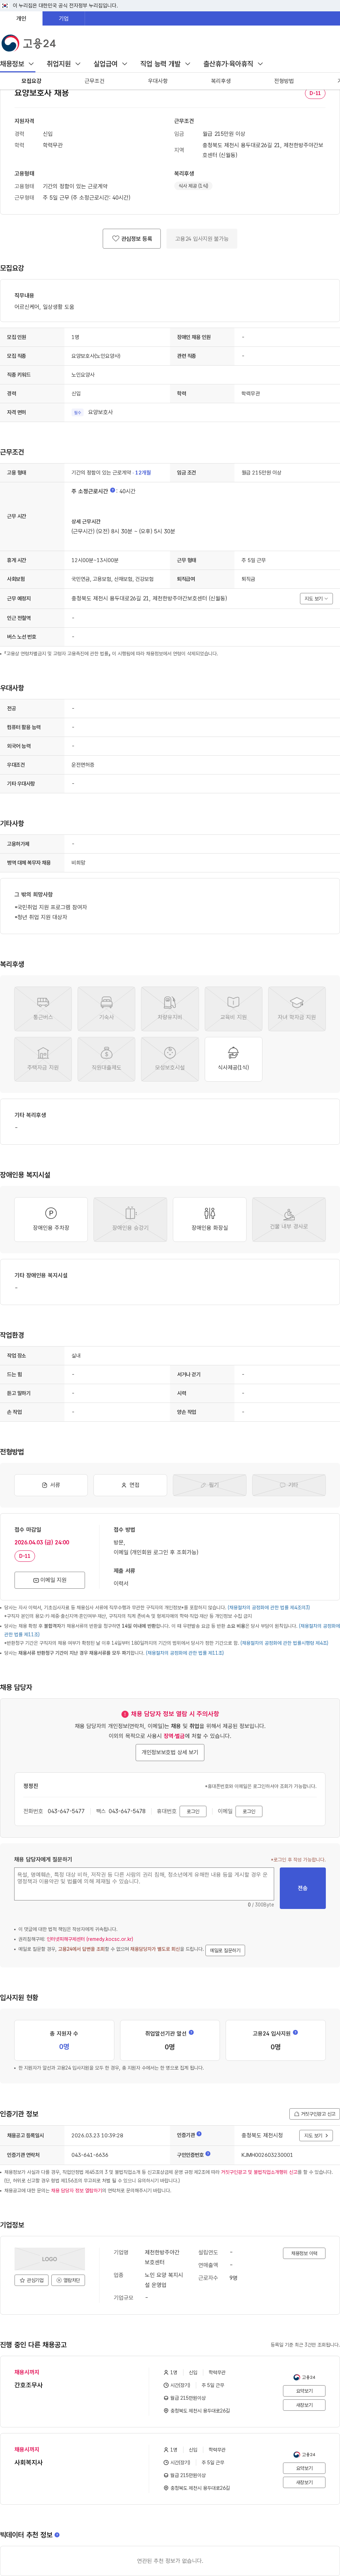The image size is (340, 2576).
Task: Click the 장애인용 주차장 icon
Action: click(51, 1219)
